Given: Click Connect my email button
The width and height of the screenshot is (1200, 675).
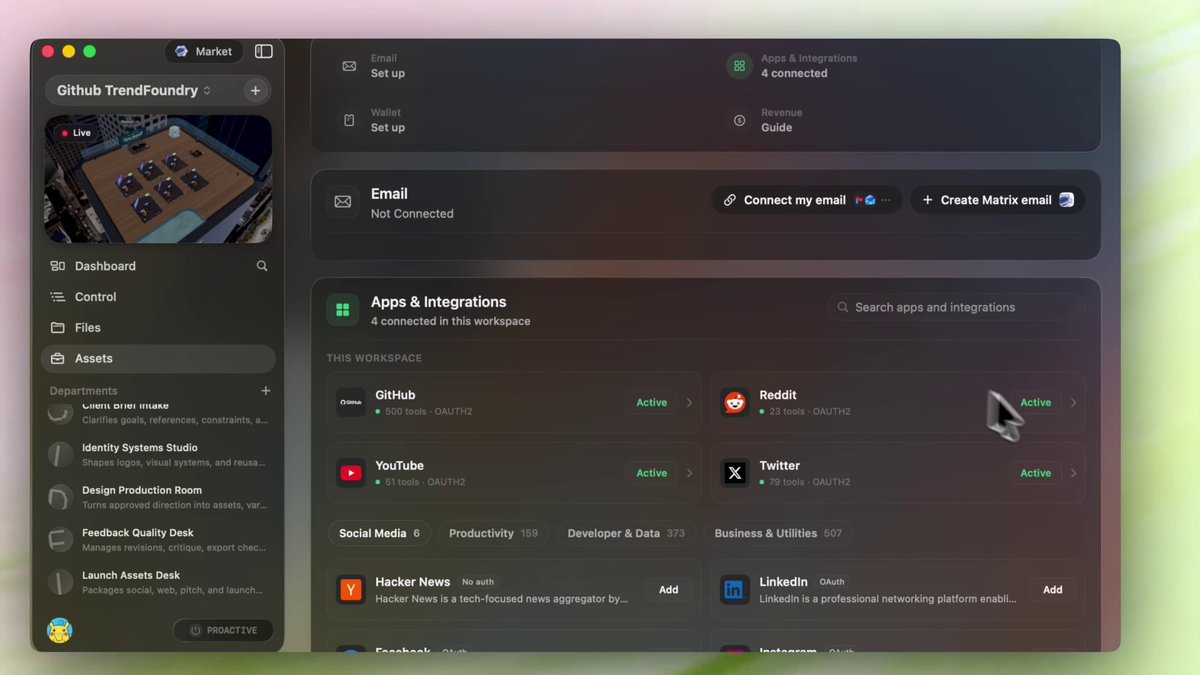Looking at the screenshot, I should [807, 200].
